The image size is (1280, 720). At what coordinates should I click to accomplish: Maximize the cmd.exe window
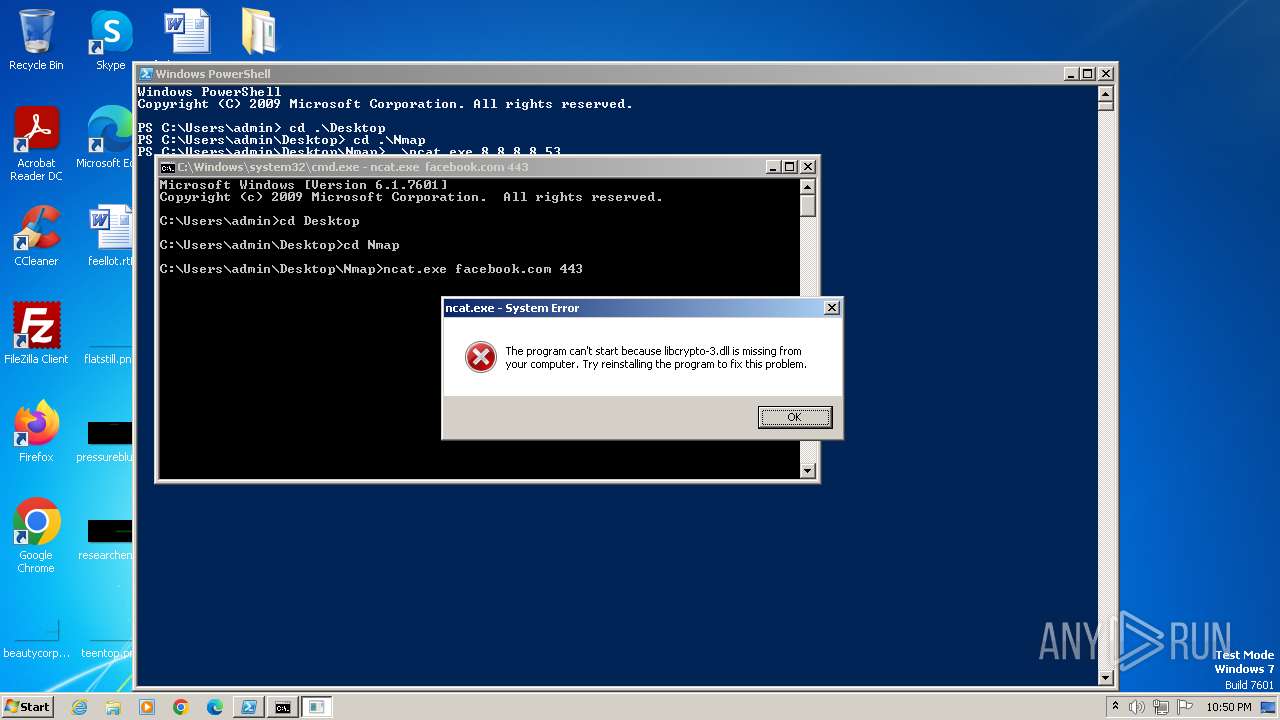790,167
